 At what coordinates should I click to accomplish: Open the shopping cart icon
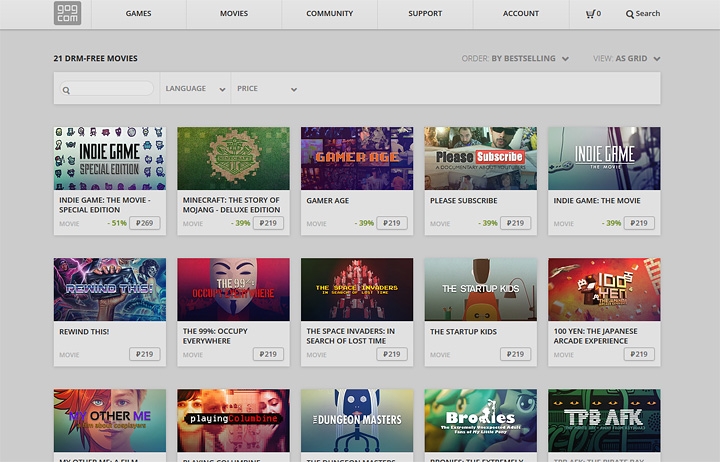(x=592, y=14)
